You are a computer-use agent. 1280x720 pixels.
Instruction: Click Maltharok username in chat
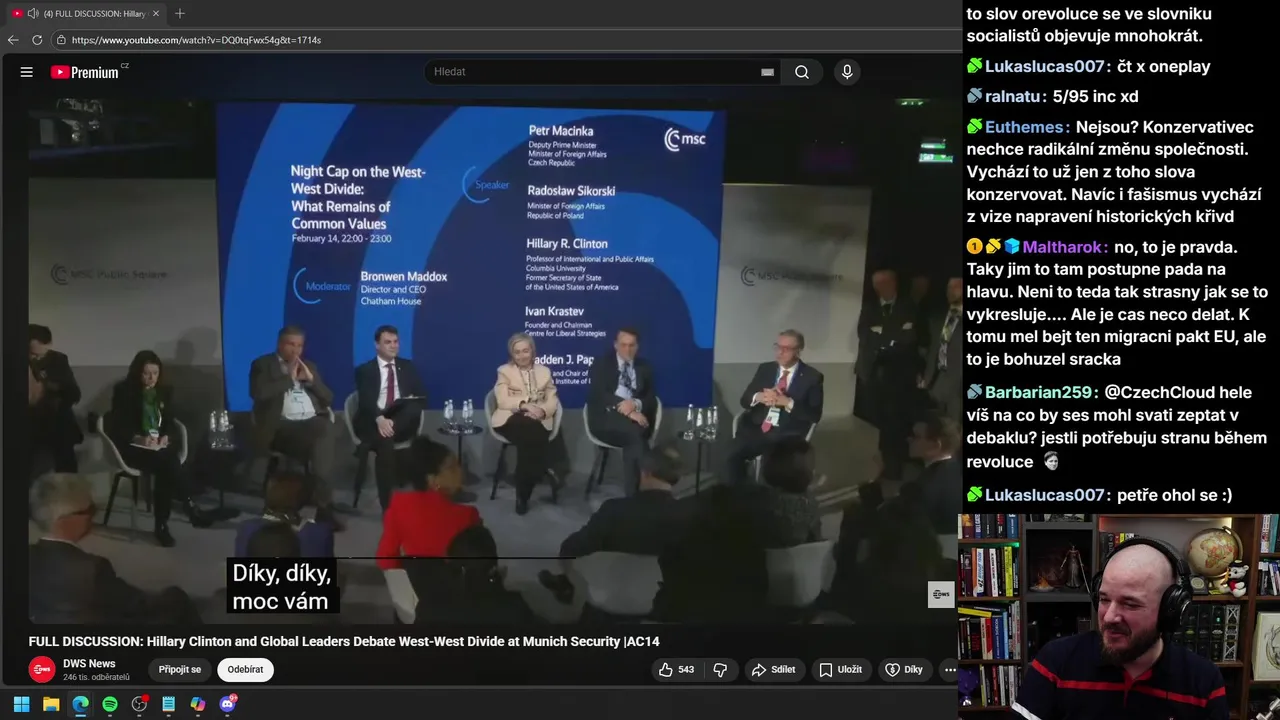coord(1063,247)
